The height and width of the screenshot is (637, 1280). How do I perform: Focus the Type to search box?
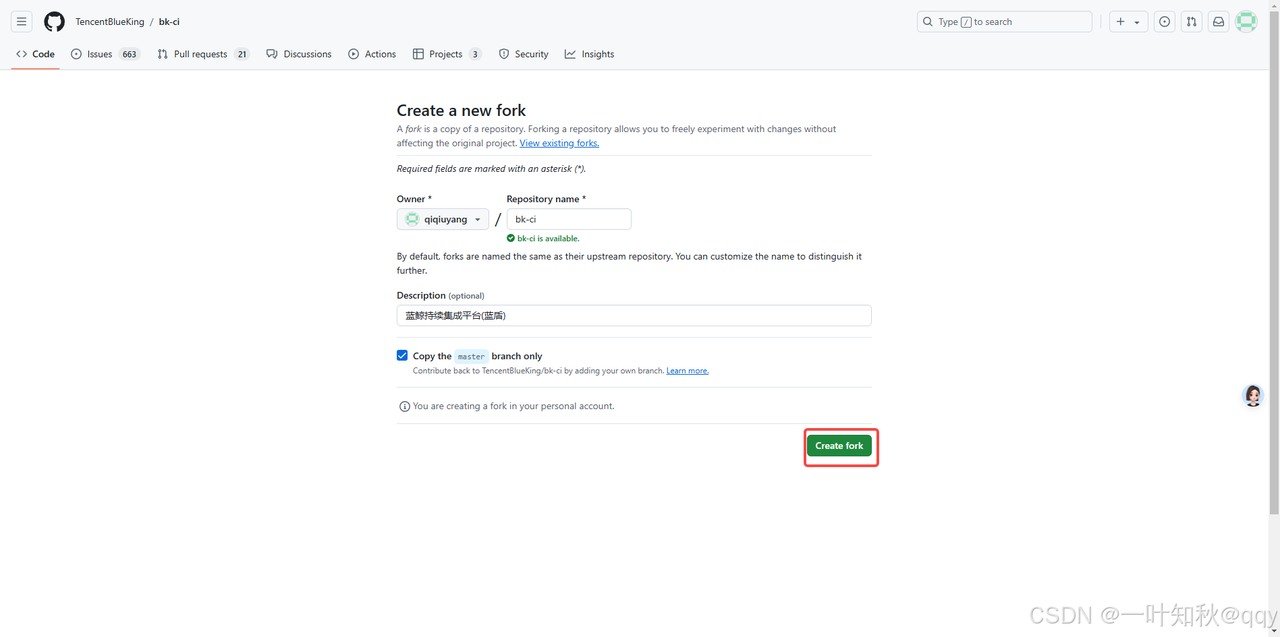click(x=1004, y=21)
